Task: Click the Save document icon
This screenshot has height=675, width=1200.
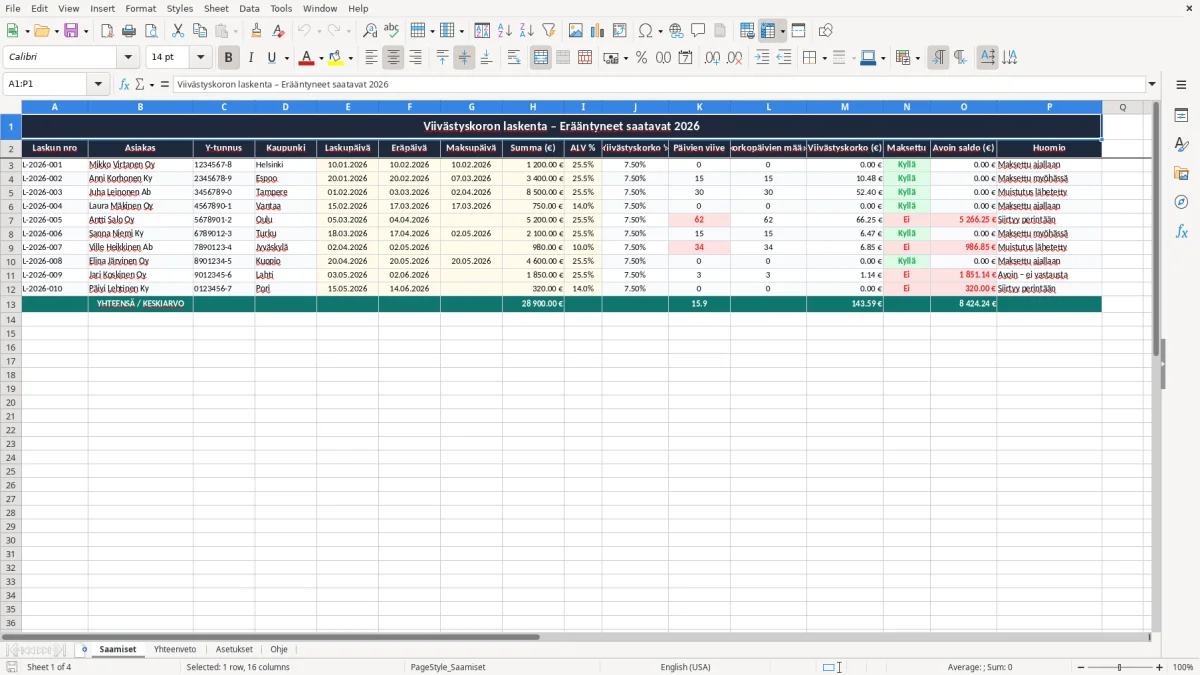Action: [x=71, y=31]
